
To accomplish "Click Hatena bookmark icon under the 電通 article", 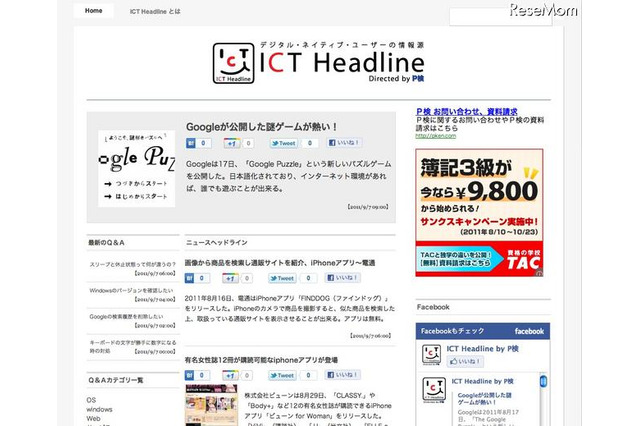I will [x=189, y=278].
